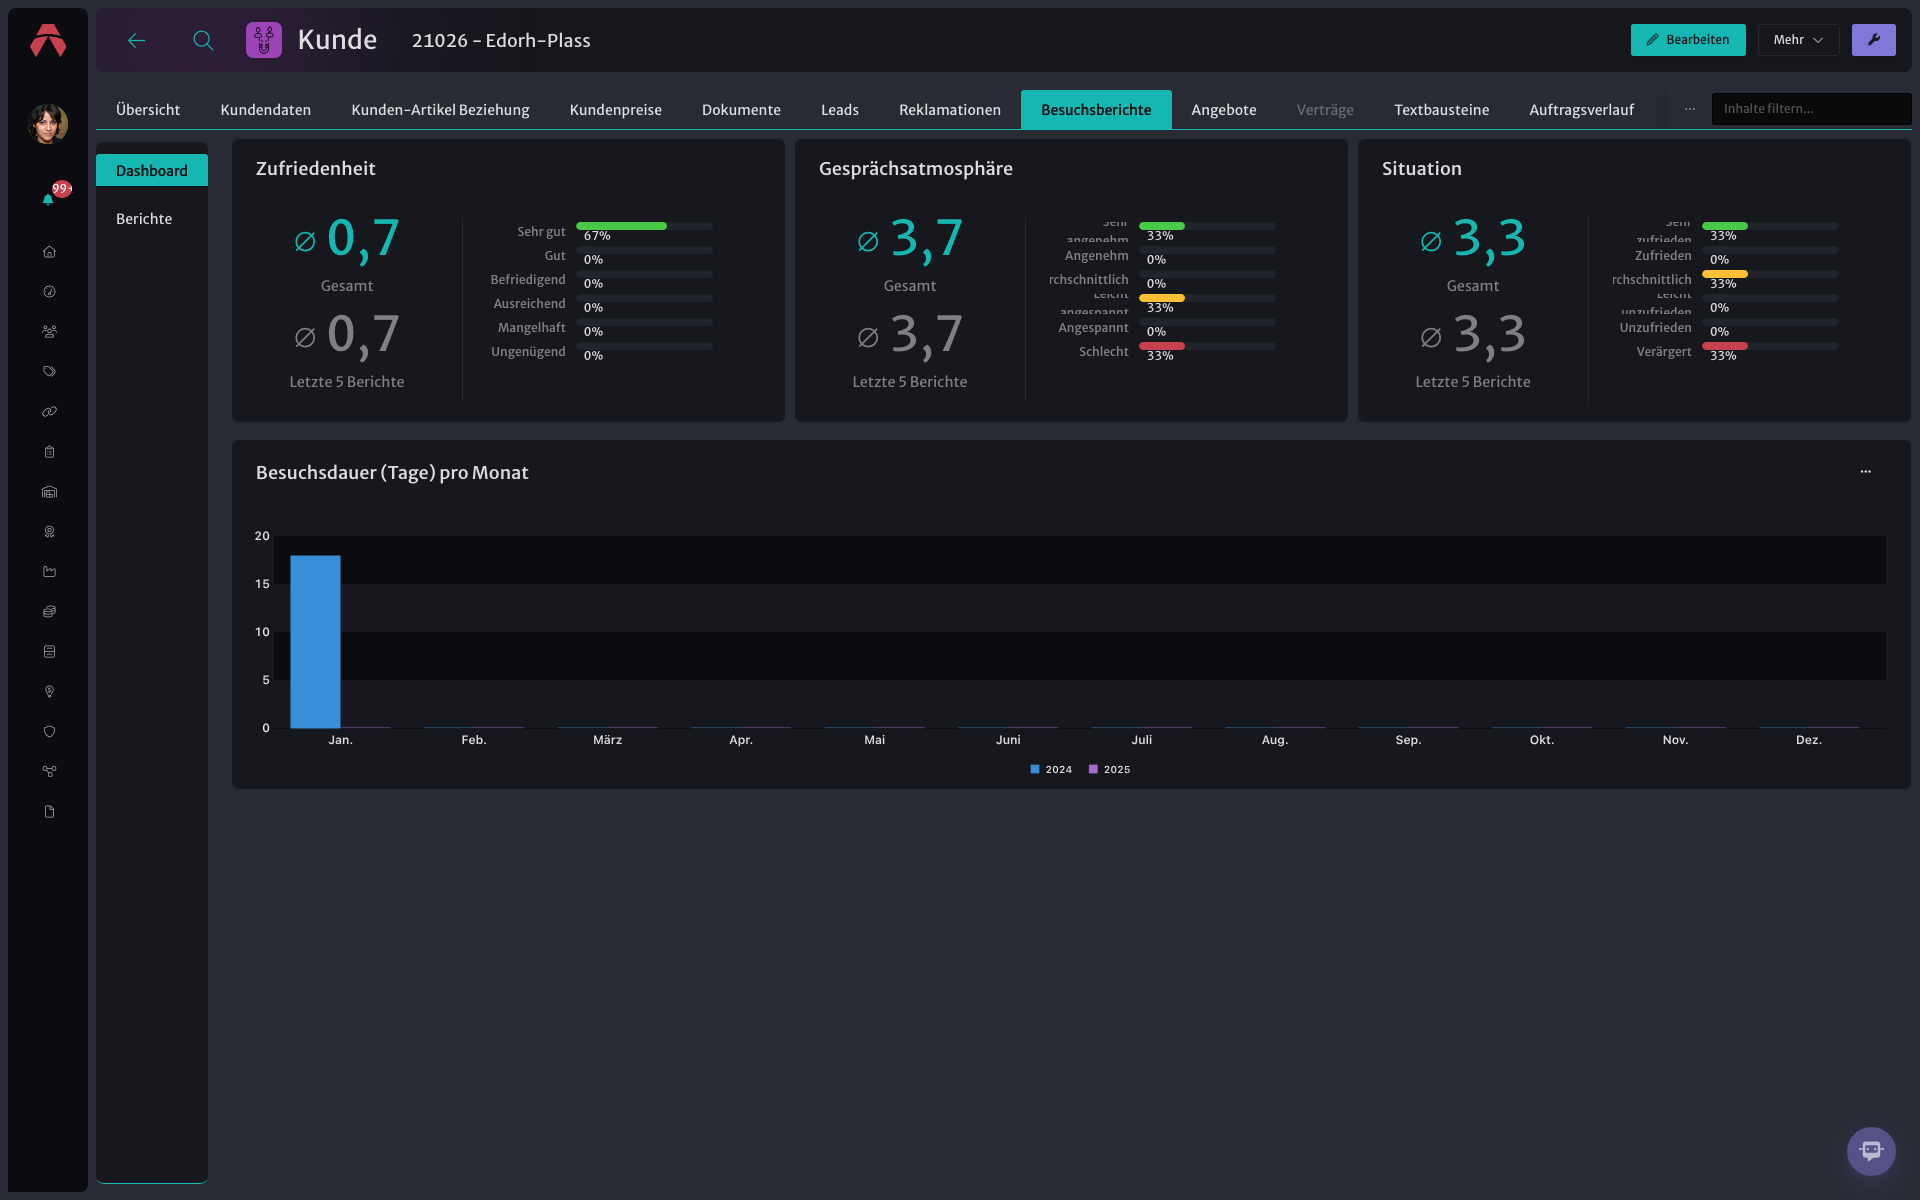Click the purple Kunde module icon

[x=264, y=40]
